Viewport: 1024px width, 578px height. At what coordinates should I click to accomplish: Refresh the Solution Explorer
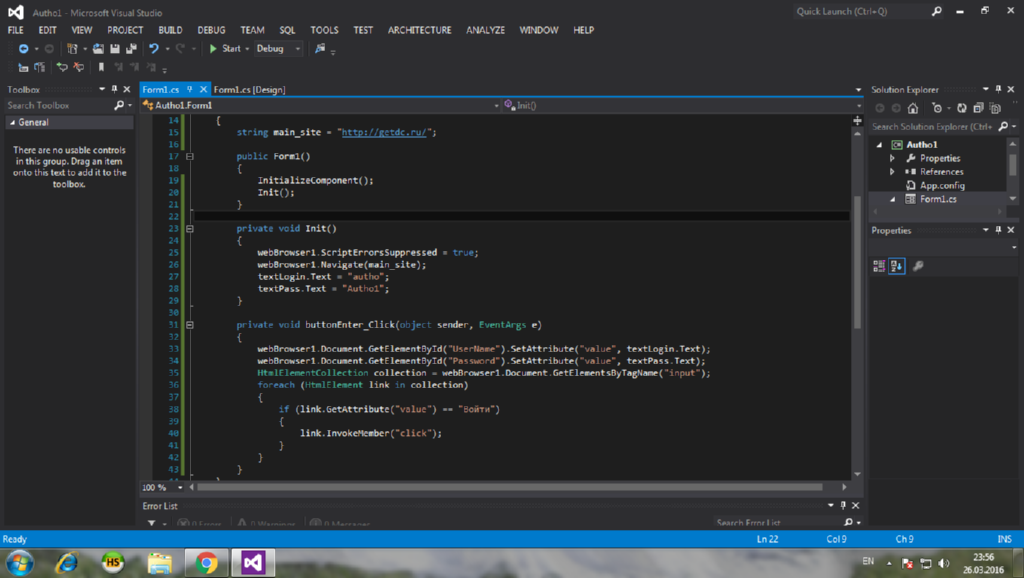(961, 108)
